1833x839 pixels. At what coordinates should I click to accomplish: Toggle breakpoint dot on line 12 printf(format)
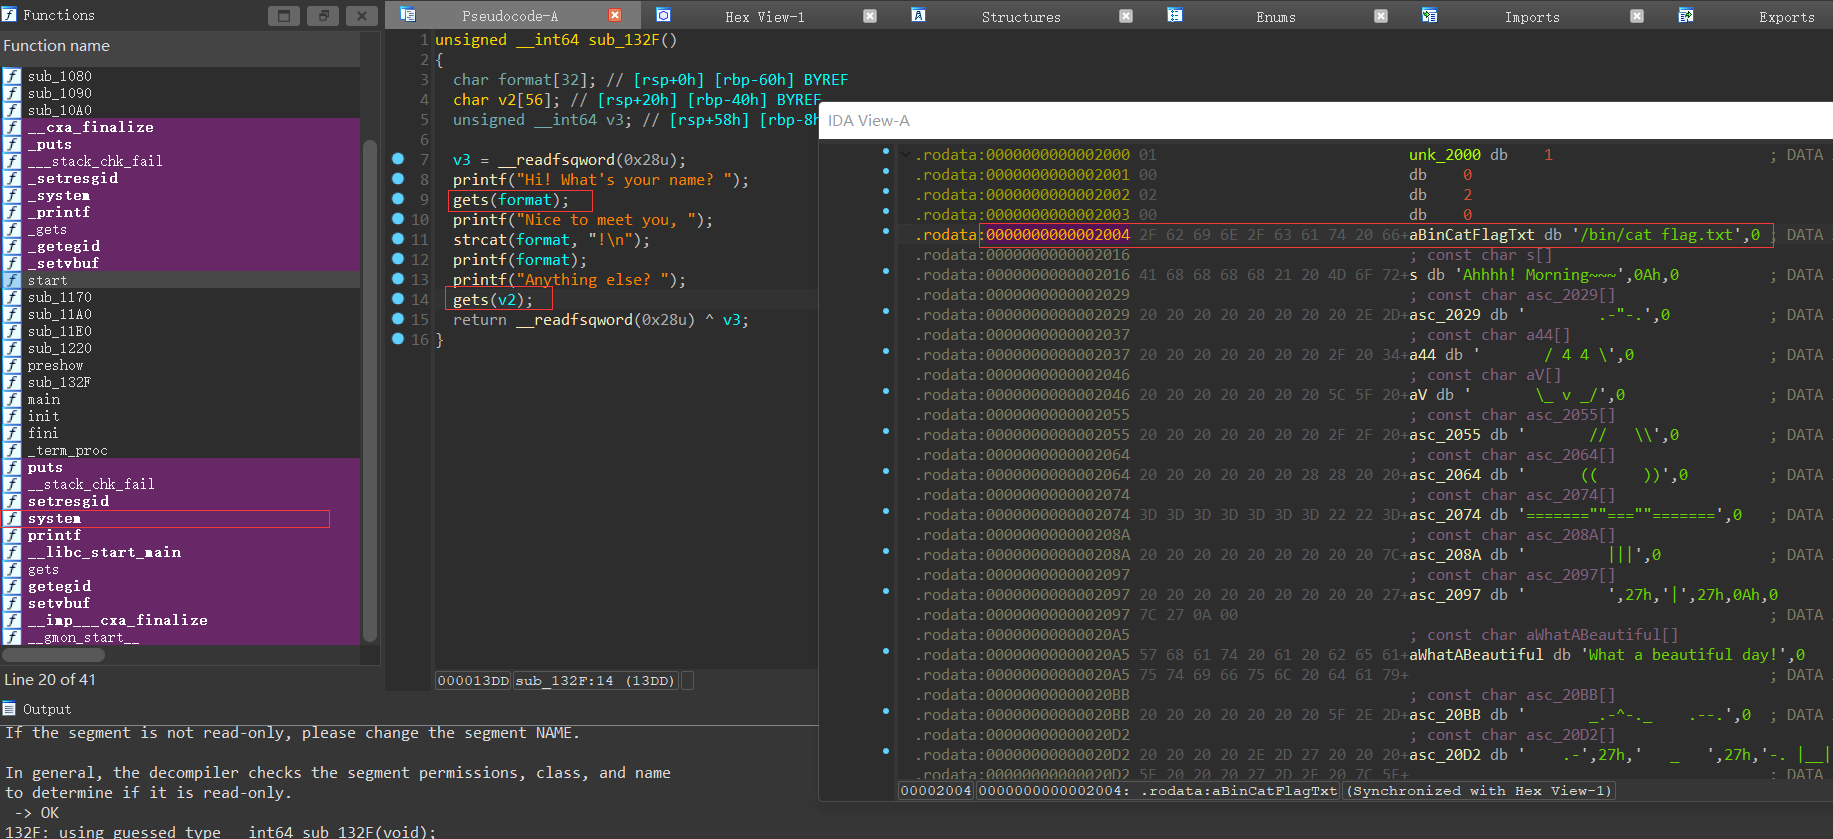pos(398,259)
